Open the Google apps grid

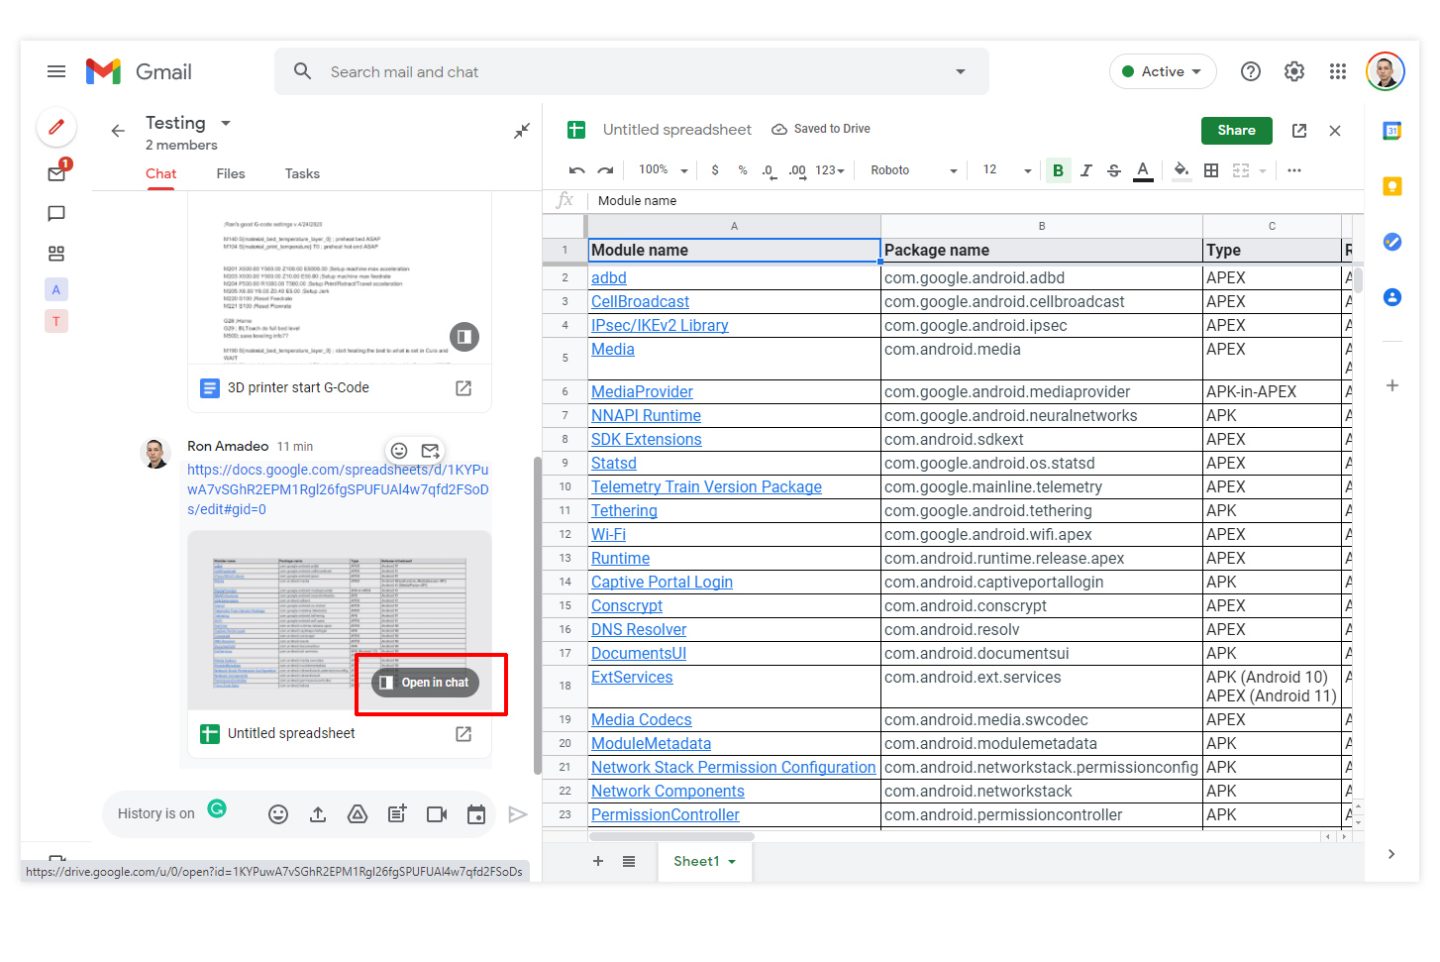pos(1338,72)
